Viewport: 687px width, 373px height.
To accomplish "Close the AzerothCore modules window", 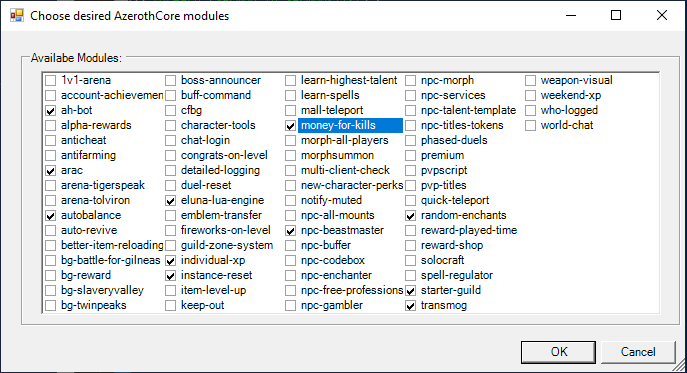I will tap(662, 15).
